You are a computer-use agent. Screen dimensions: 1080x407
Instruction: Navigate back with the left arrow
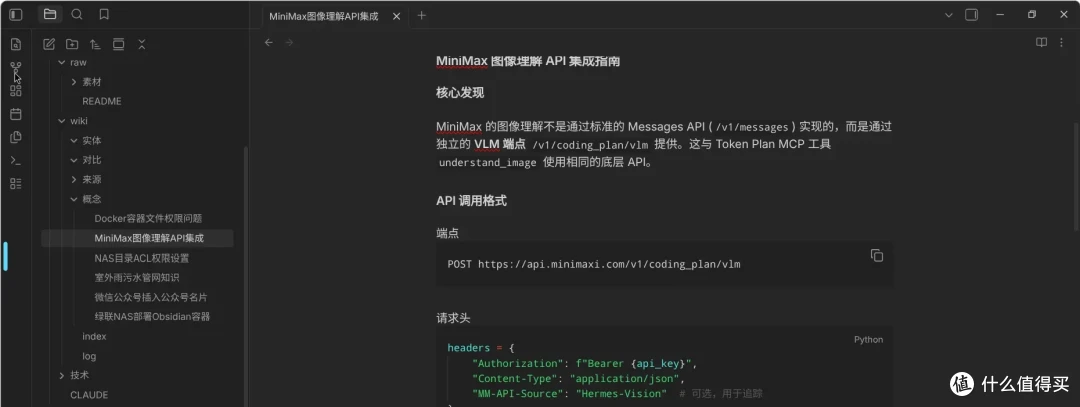coord(269,43)
